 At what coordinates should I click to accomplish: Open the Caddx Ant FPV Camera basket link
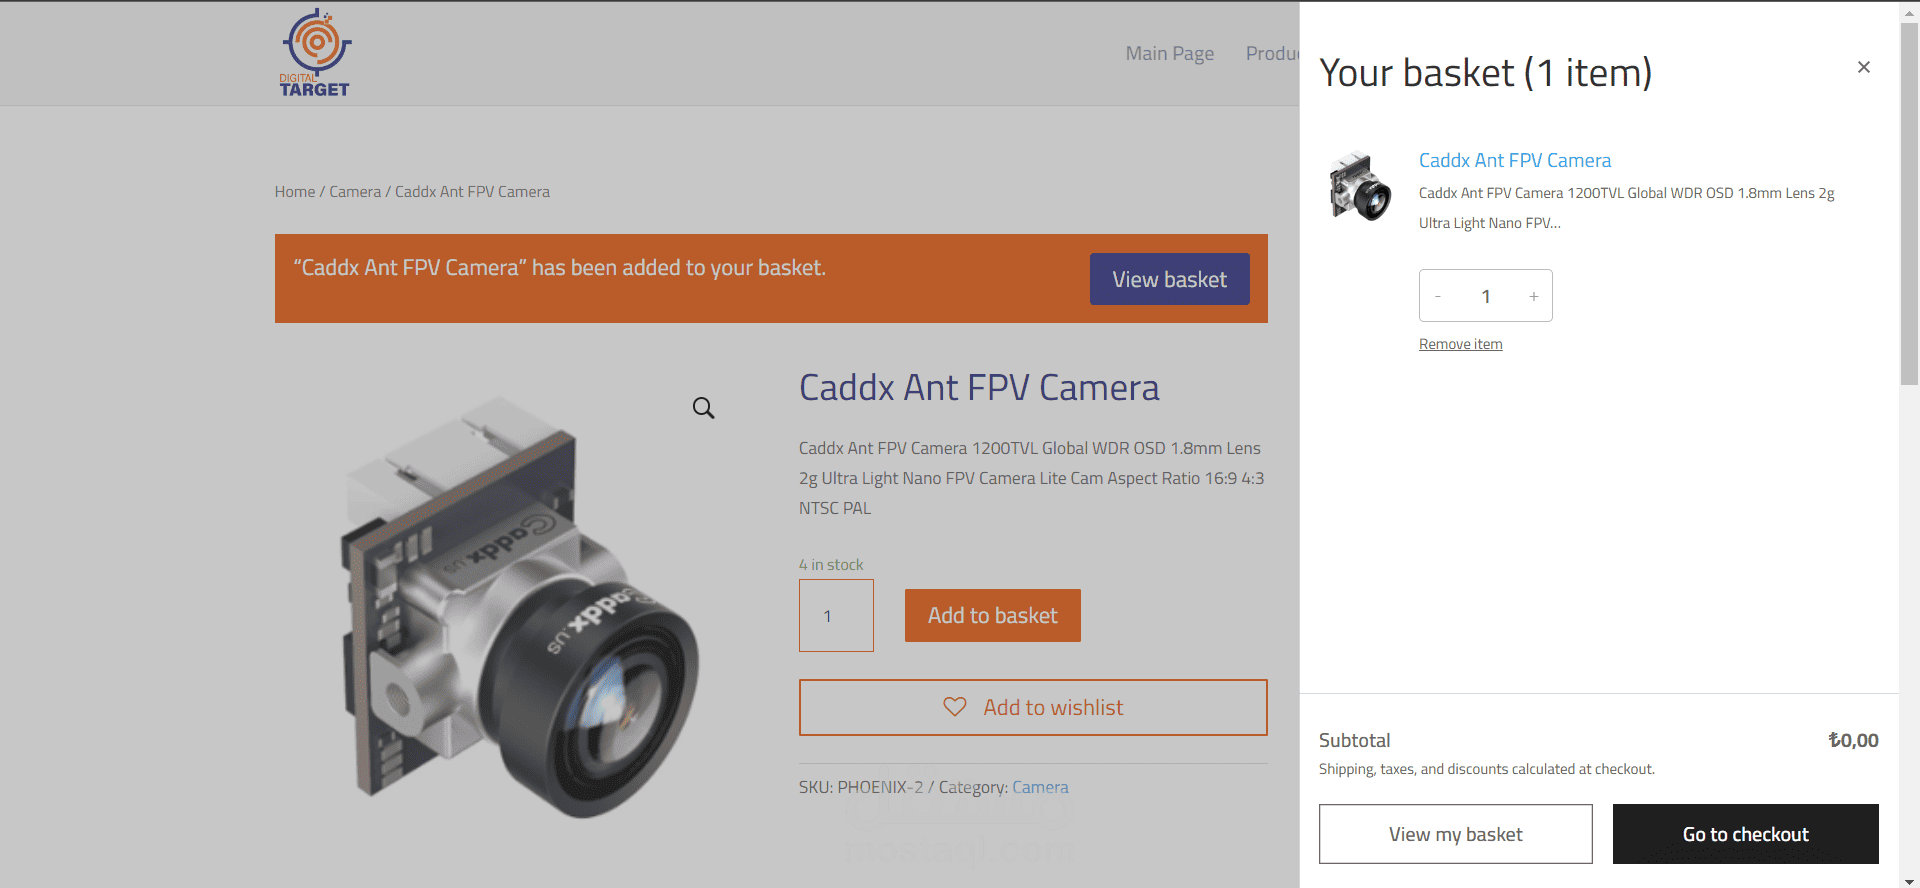1514,160
